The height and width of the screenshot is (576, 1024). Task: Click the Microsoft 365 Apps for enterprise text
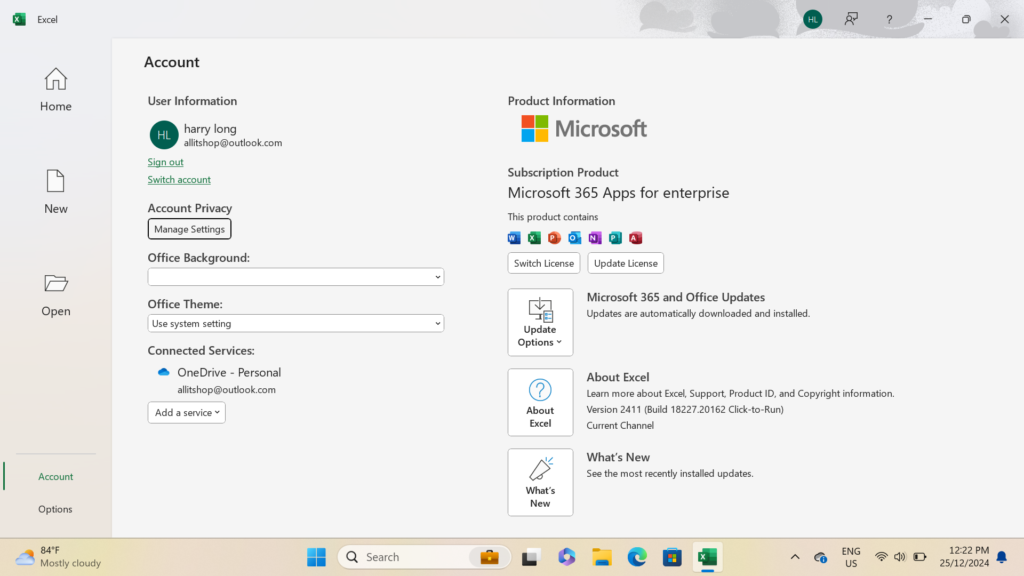618,193
